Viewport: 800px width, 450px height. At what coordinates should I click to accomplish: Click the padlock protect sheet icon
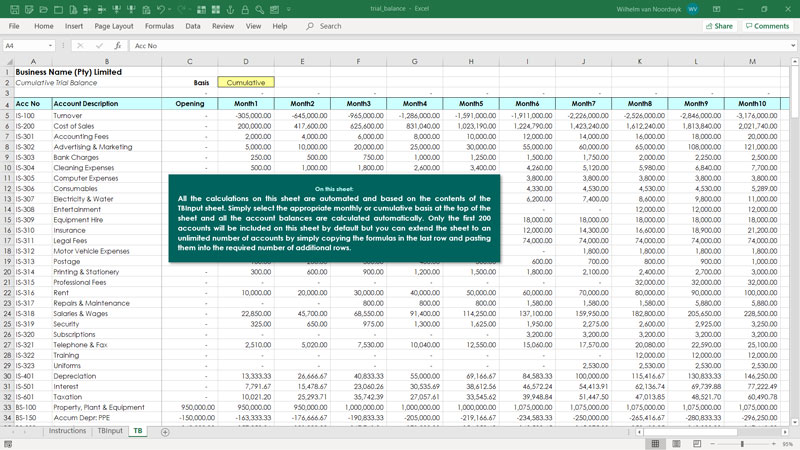[x=245, y=9]
